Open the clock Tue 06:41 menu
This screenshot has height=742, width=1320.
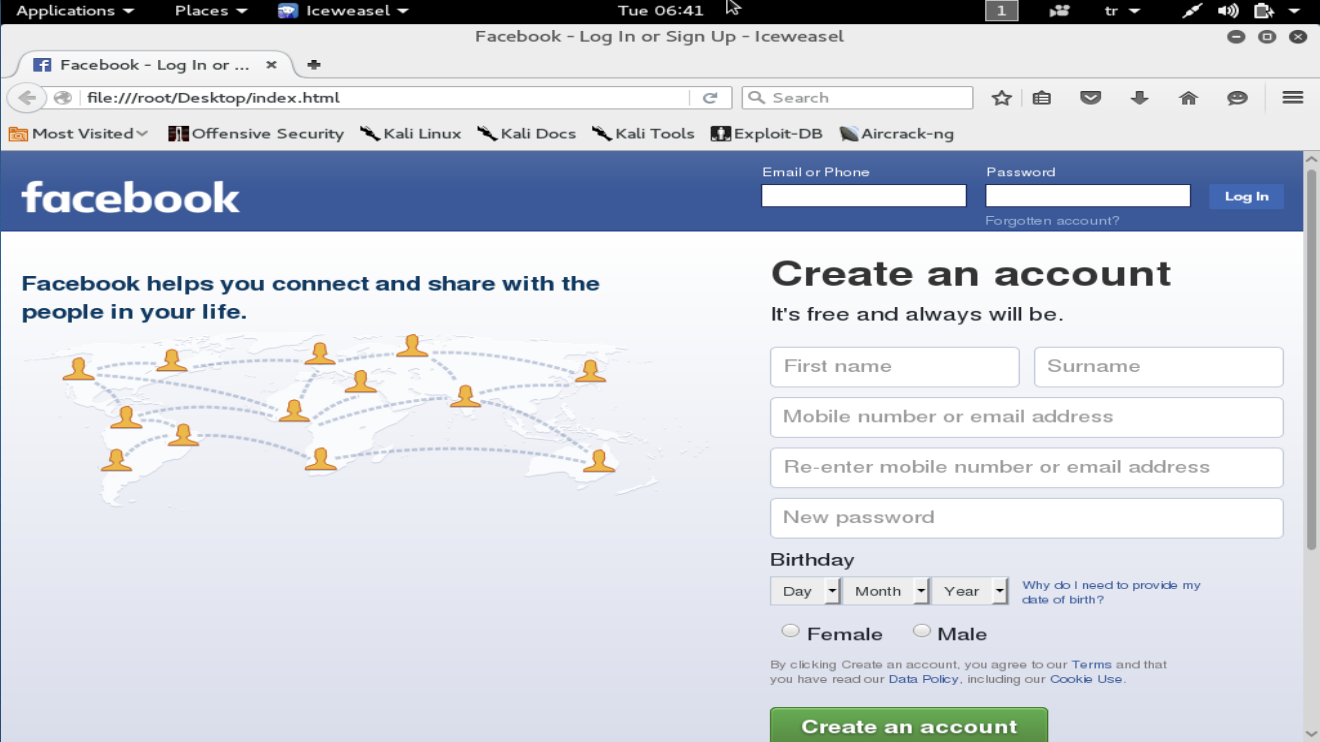661,11
